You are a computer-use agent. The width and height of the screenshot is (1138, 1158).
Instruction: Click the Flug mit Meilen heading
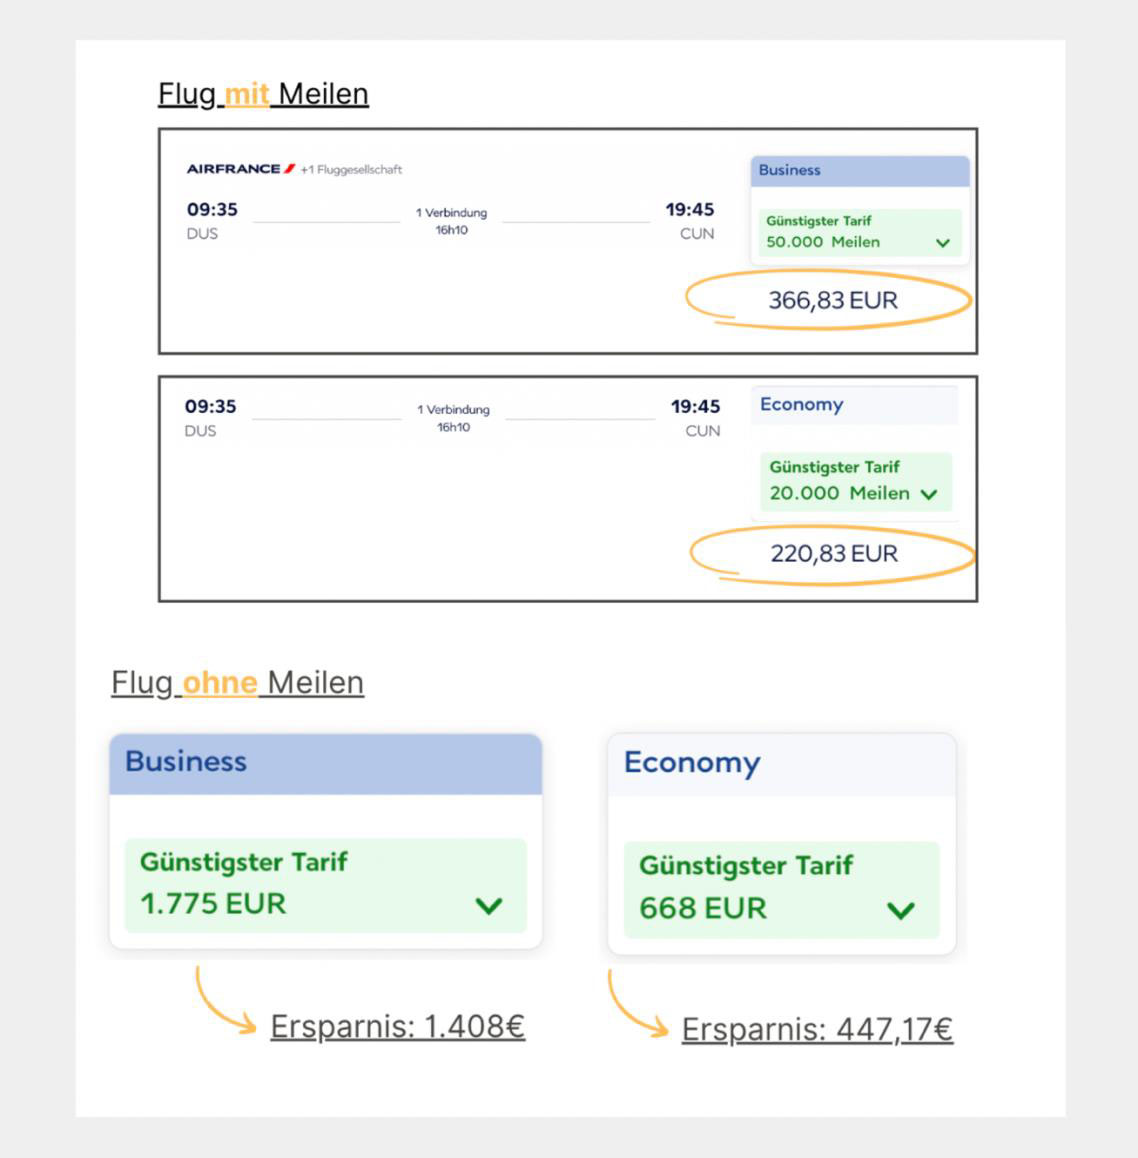263,94
